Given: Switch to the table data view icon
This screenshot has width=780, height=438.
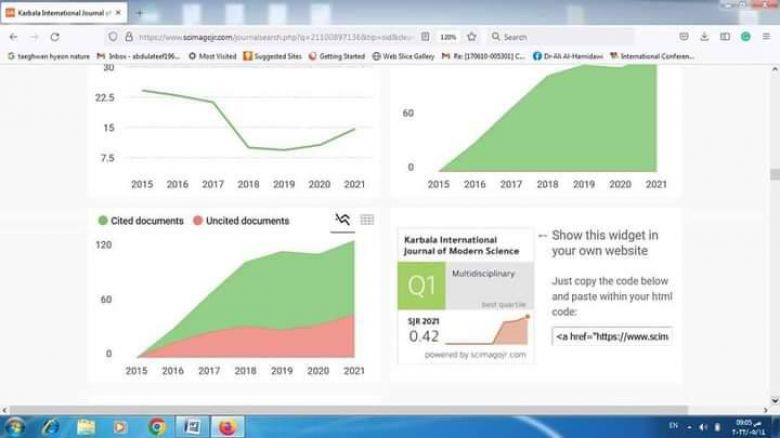Looking at the screenshot, I should pos(367,220).
